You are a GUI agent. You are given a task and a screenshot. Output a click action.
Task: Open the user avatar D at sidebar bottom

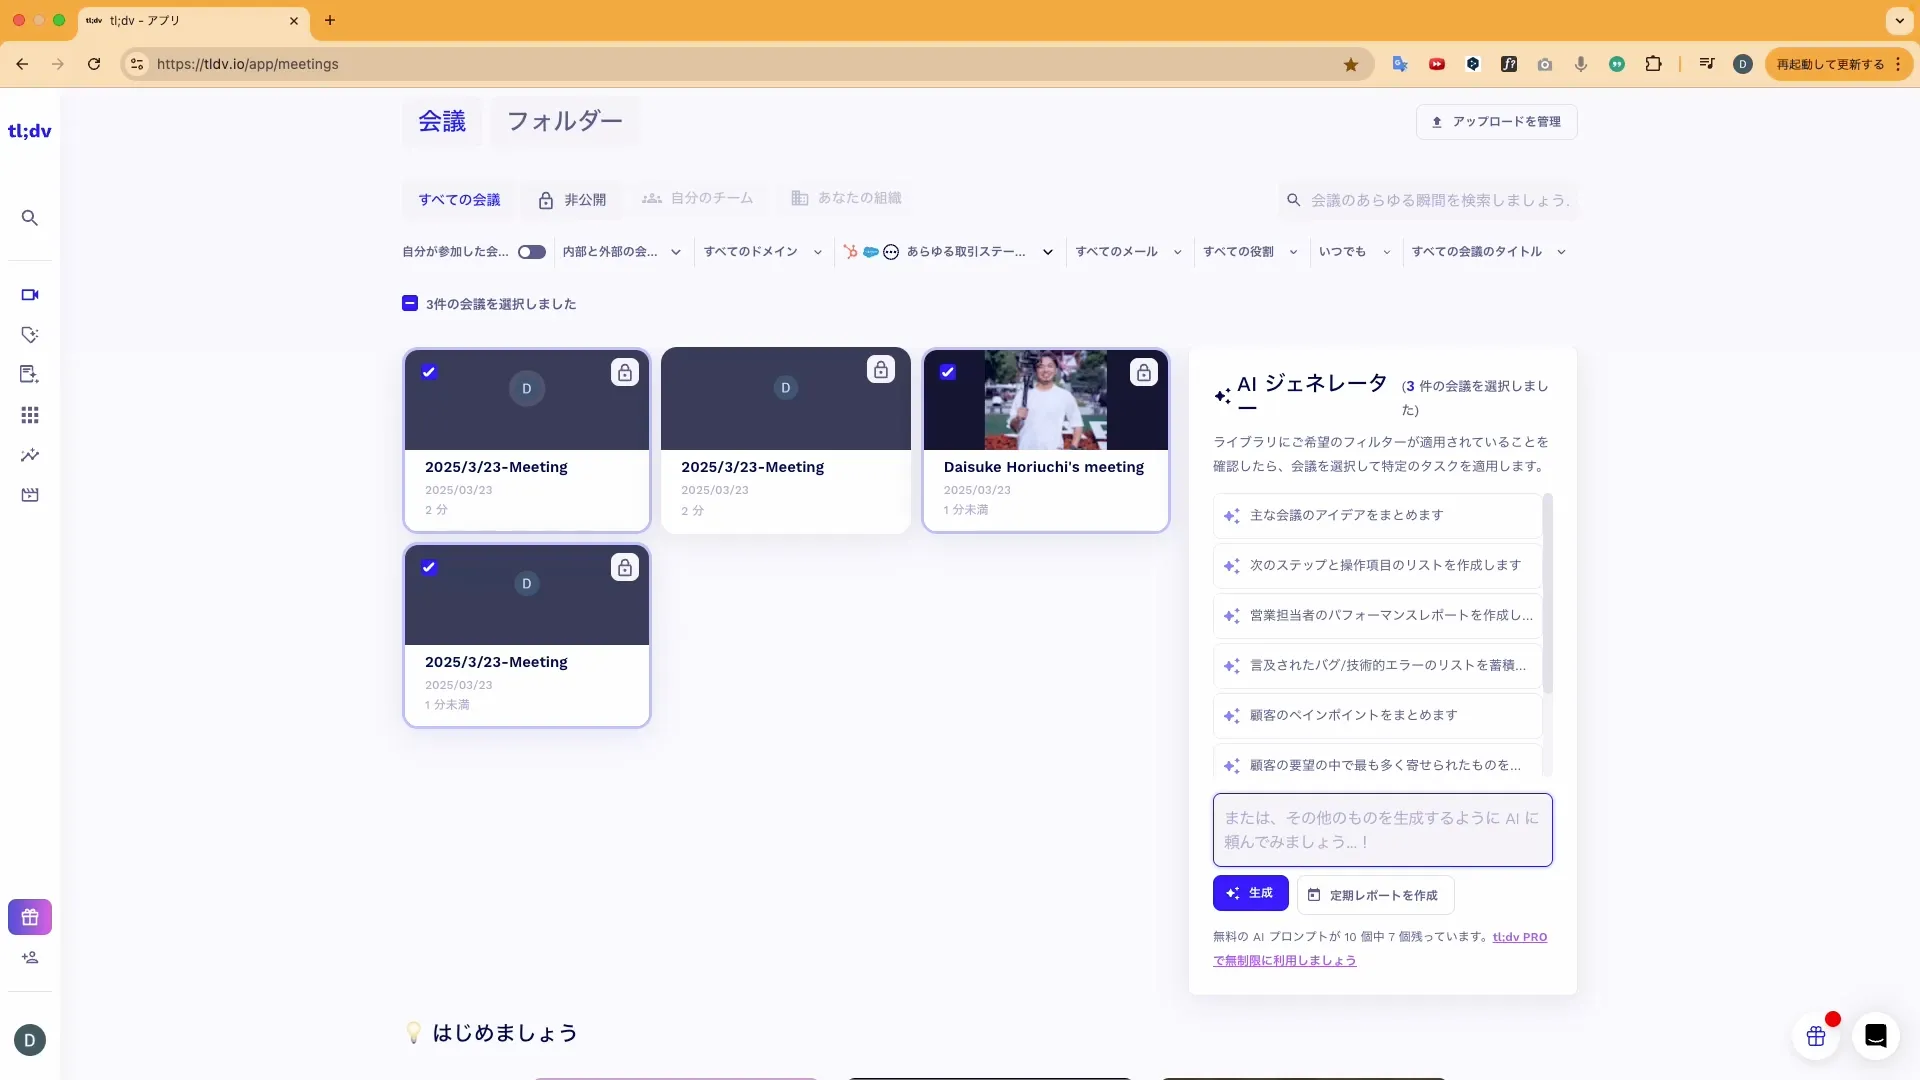(x=30, y=1040)
